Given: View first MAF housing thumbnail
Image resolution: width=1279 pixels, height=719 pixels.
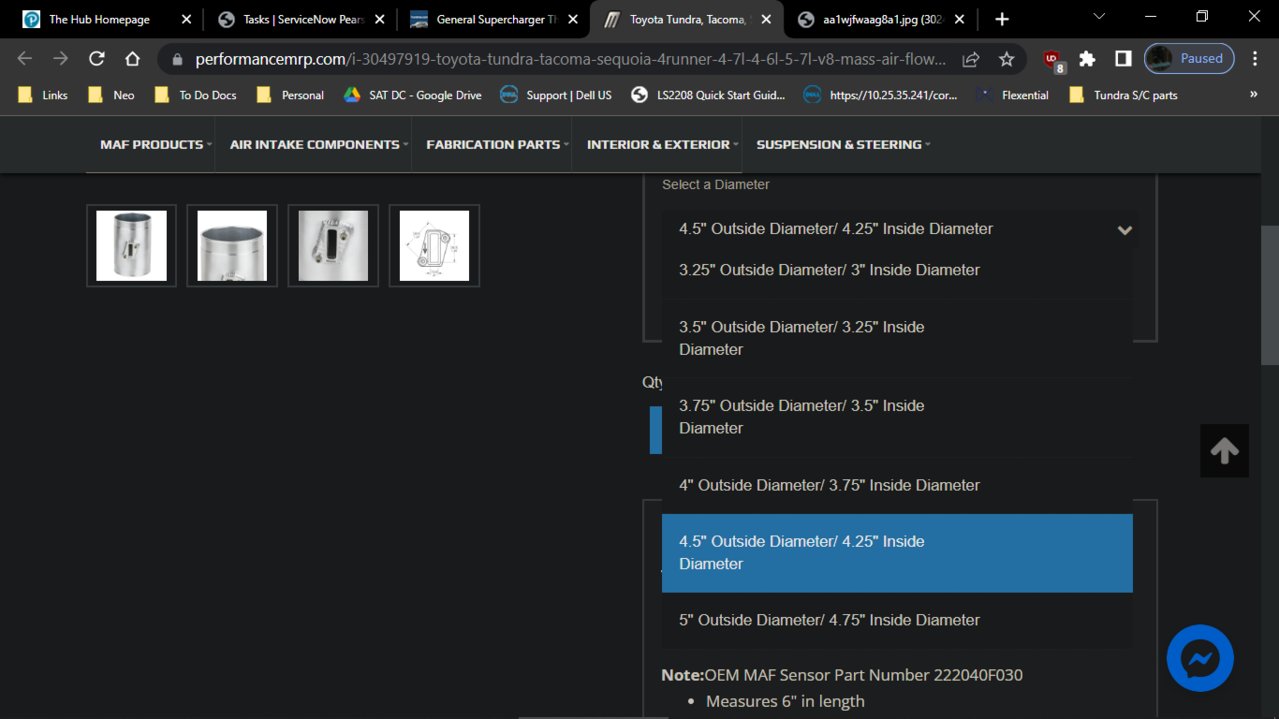Looking at the screenshot, I should [131, 246].
